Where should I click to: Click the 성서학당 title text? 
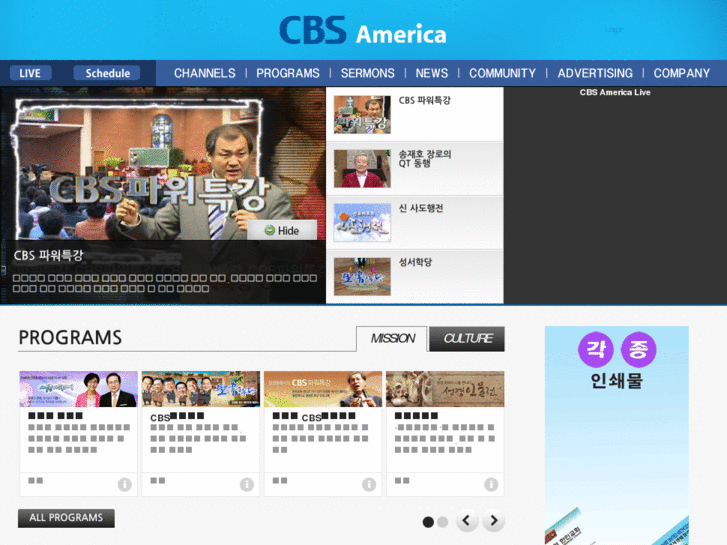415,262
